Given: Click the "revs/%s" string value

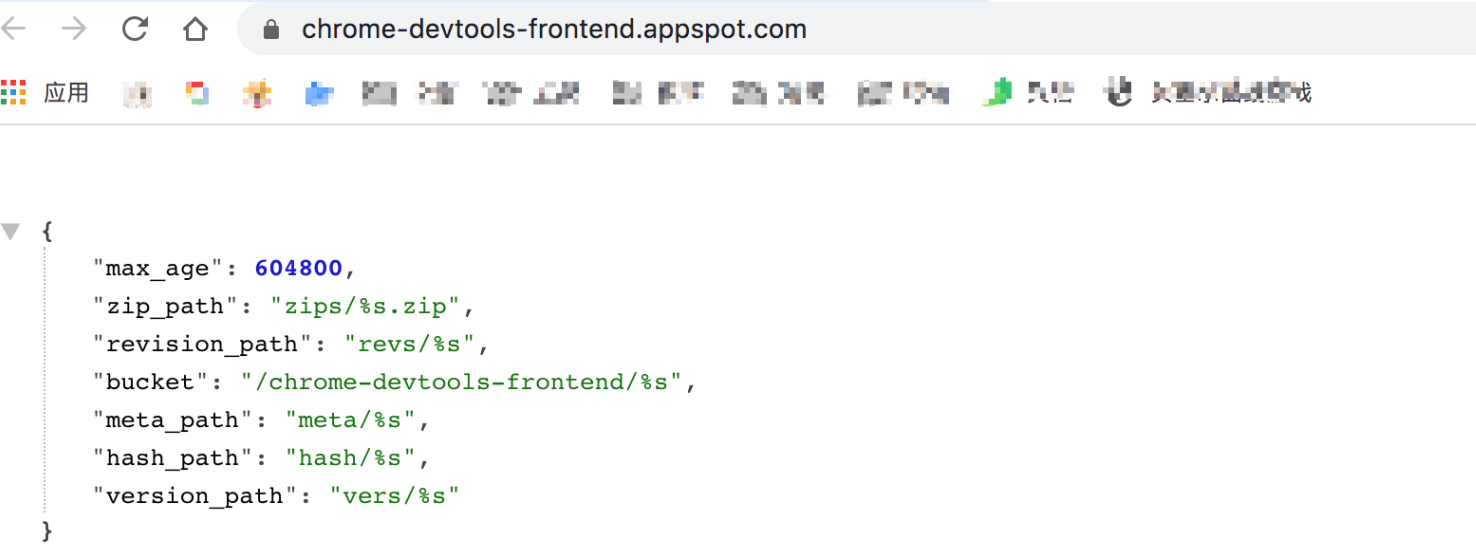Looking at the screenshot, I should [x=410, y=344].
